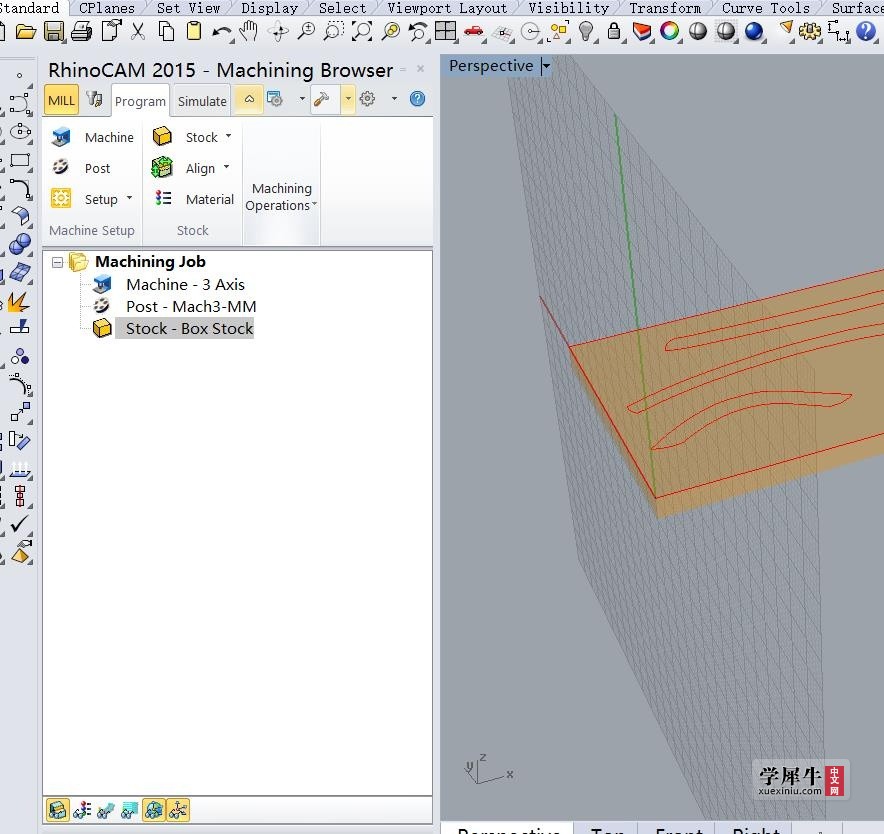
Task: Activate the Pan hand tool
Action: coord(249,32)
